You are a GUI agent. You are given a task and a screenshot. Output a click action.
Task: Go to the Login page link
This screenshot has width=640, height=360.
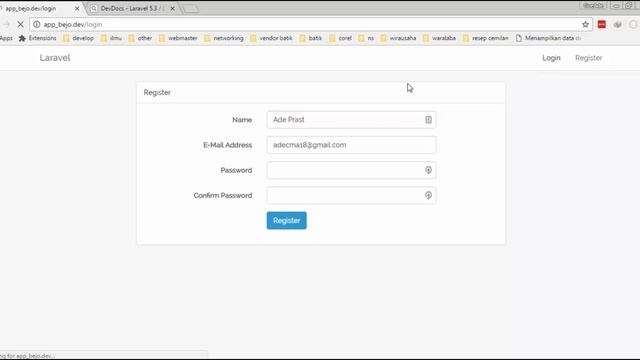(x=551, y=58)
